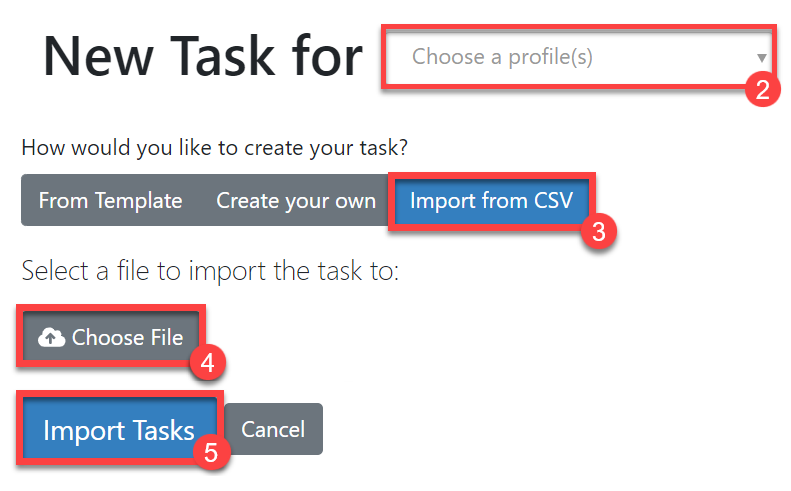This screenshot has width=791, height=491.
Task: Click the red number 5 badge
Action: (x=211, y=452)
